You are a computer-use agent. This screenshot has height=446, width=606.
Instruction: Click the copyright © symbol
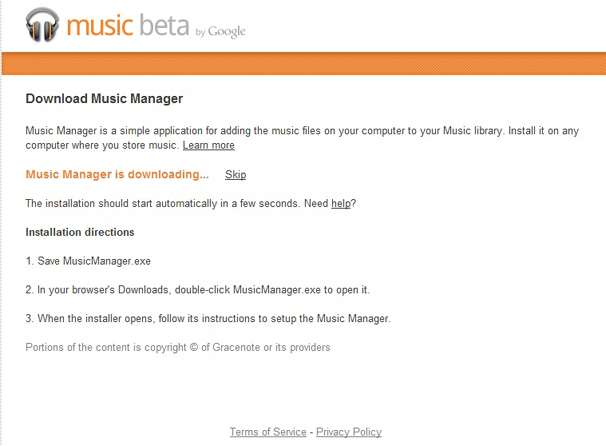[194, 347]
